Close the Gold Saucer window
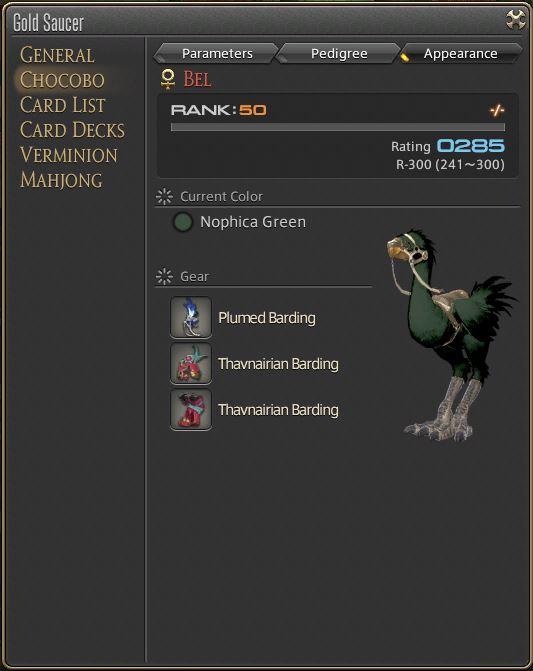The height and width of the screenshot is (671, 533). point(515,20)
